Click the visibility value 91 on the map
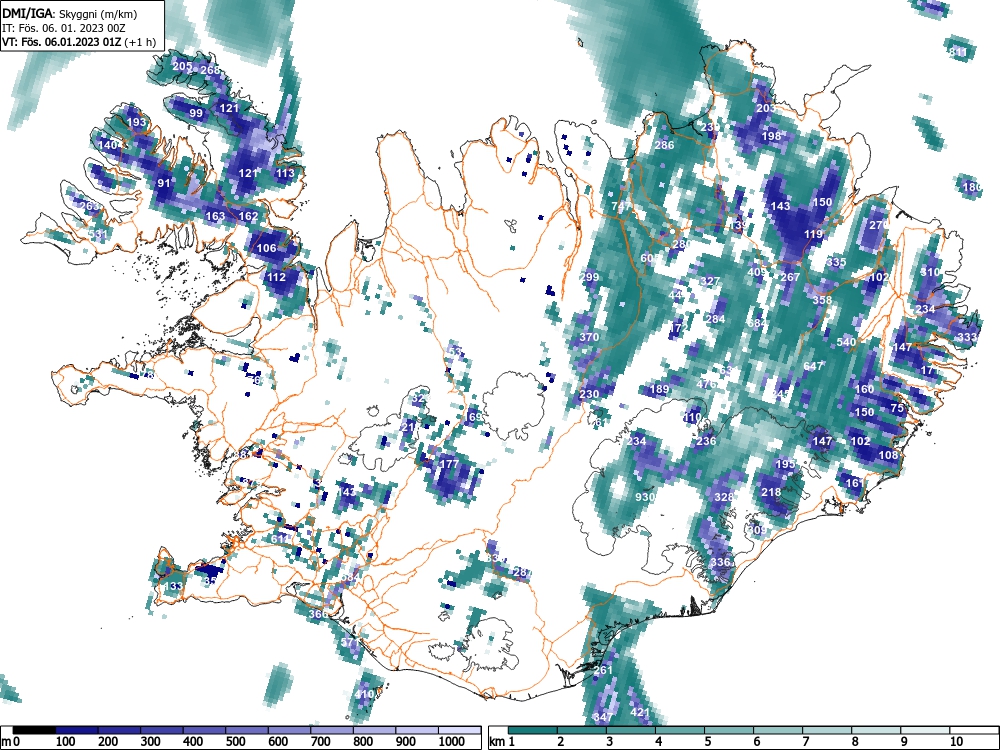 (164, 183)
